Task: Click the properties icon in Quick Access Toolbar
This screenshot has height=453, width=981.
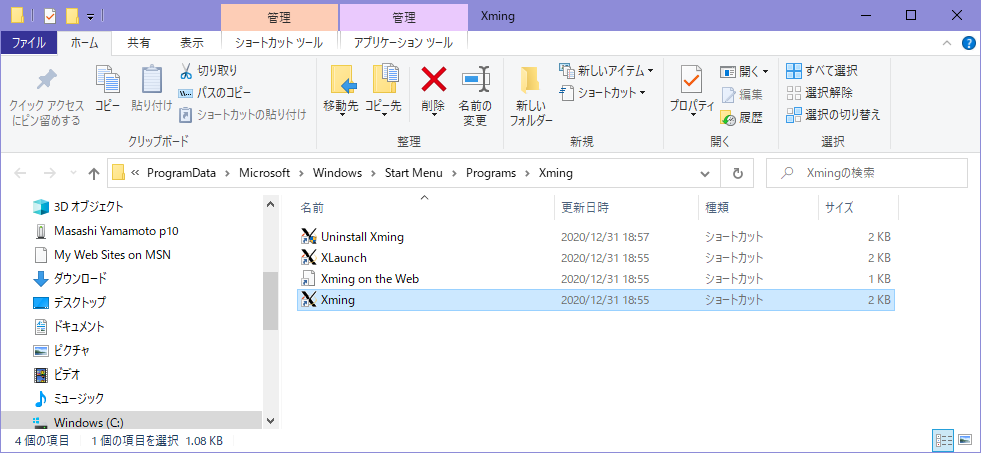Action: [50, 15]
